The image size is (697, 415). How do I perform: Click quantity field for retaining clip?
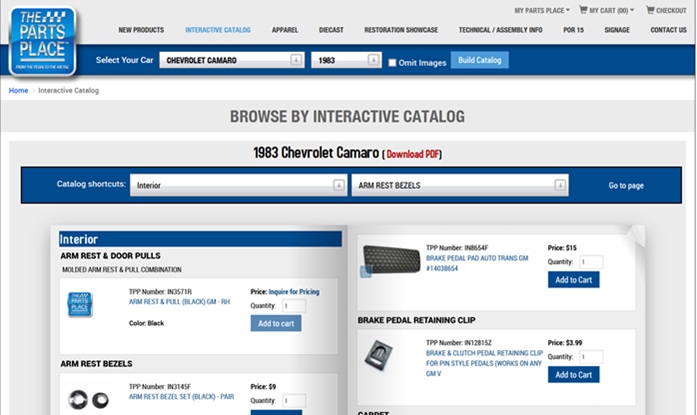591,356
